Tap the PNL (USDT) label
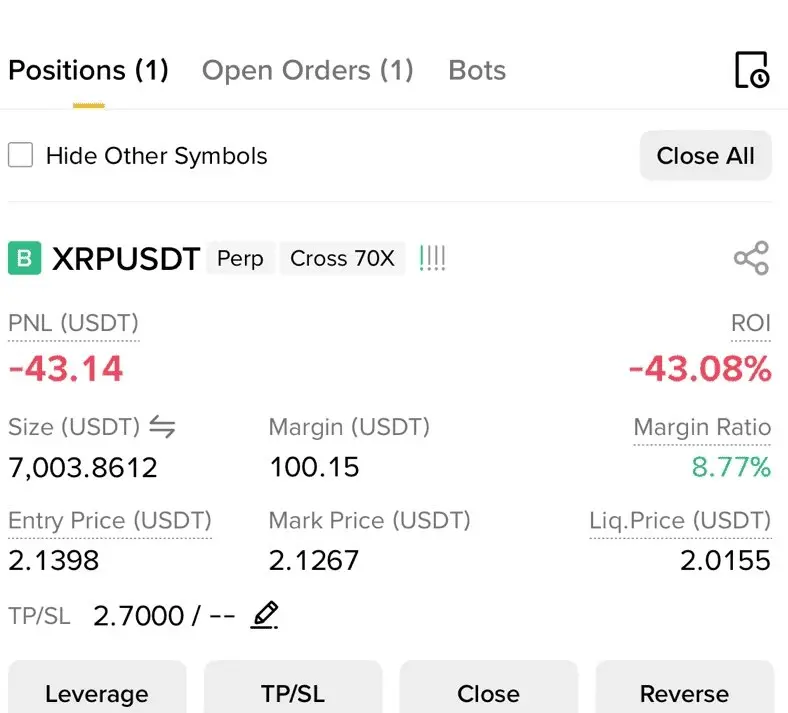788x713 pixels. pyautogui.click(x=73, y=323)
